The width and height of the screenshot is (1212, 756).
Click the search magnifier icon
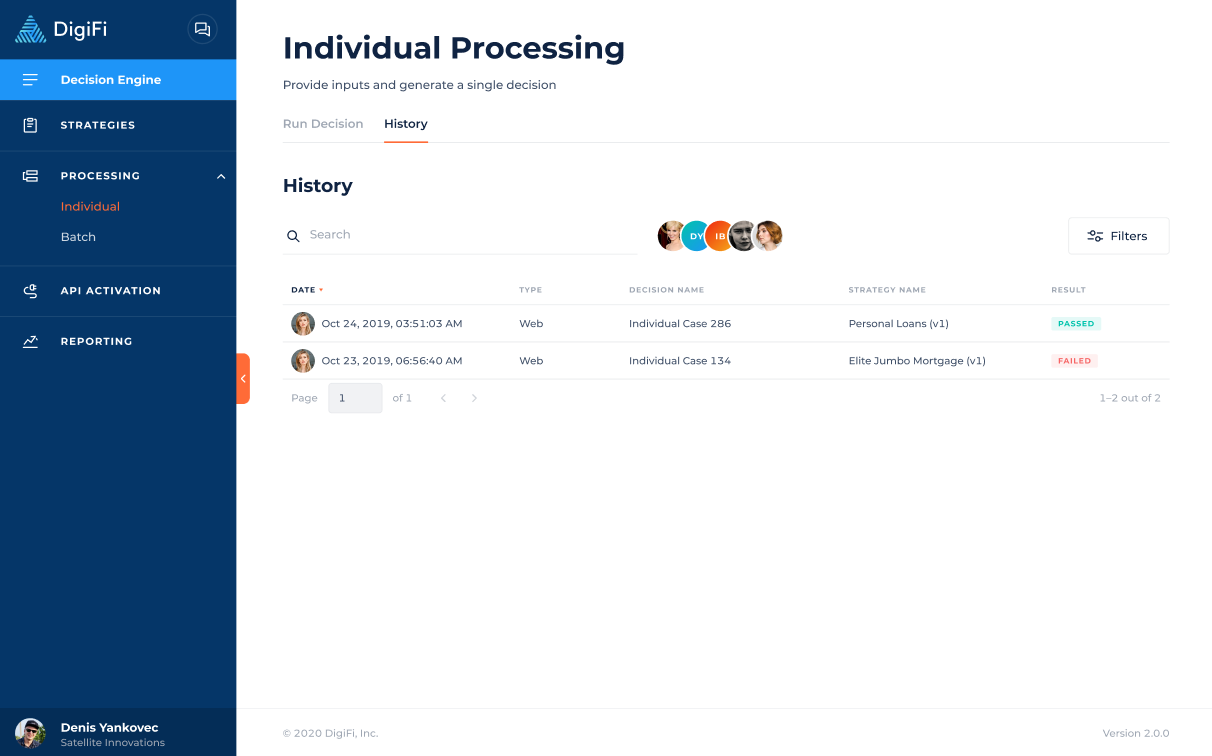pyautogui.click(x=293, y=236)
